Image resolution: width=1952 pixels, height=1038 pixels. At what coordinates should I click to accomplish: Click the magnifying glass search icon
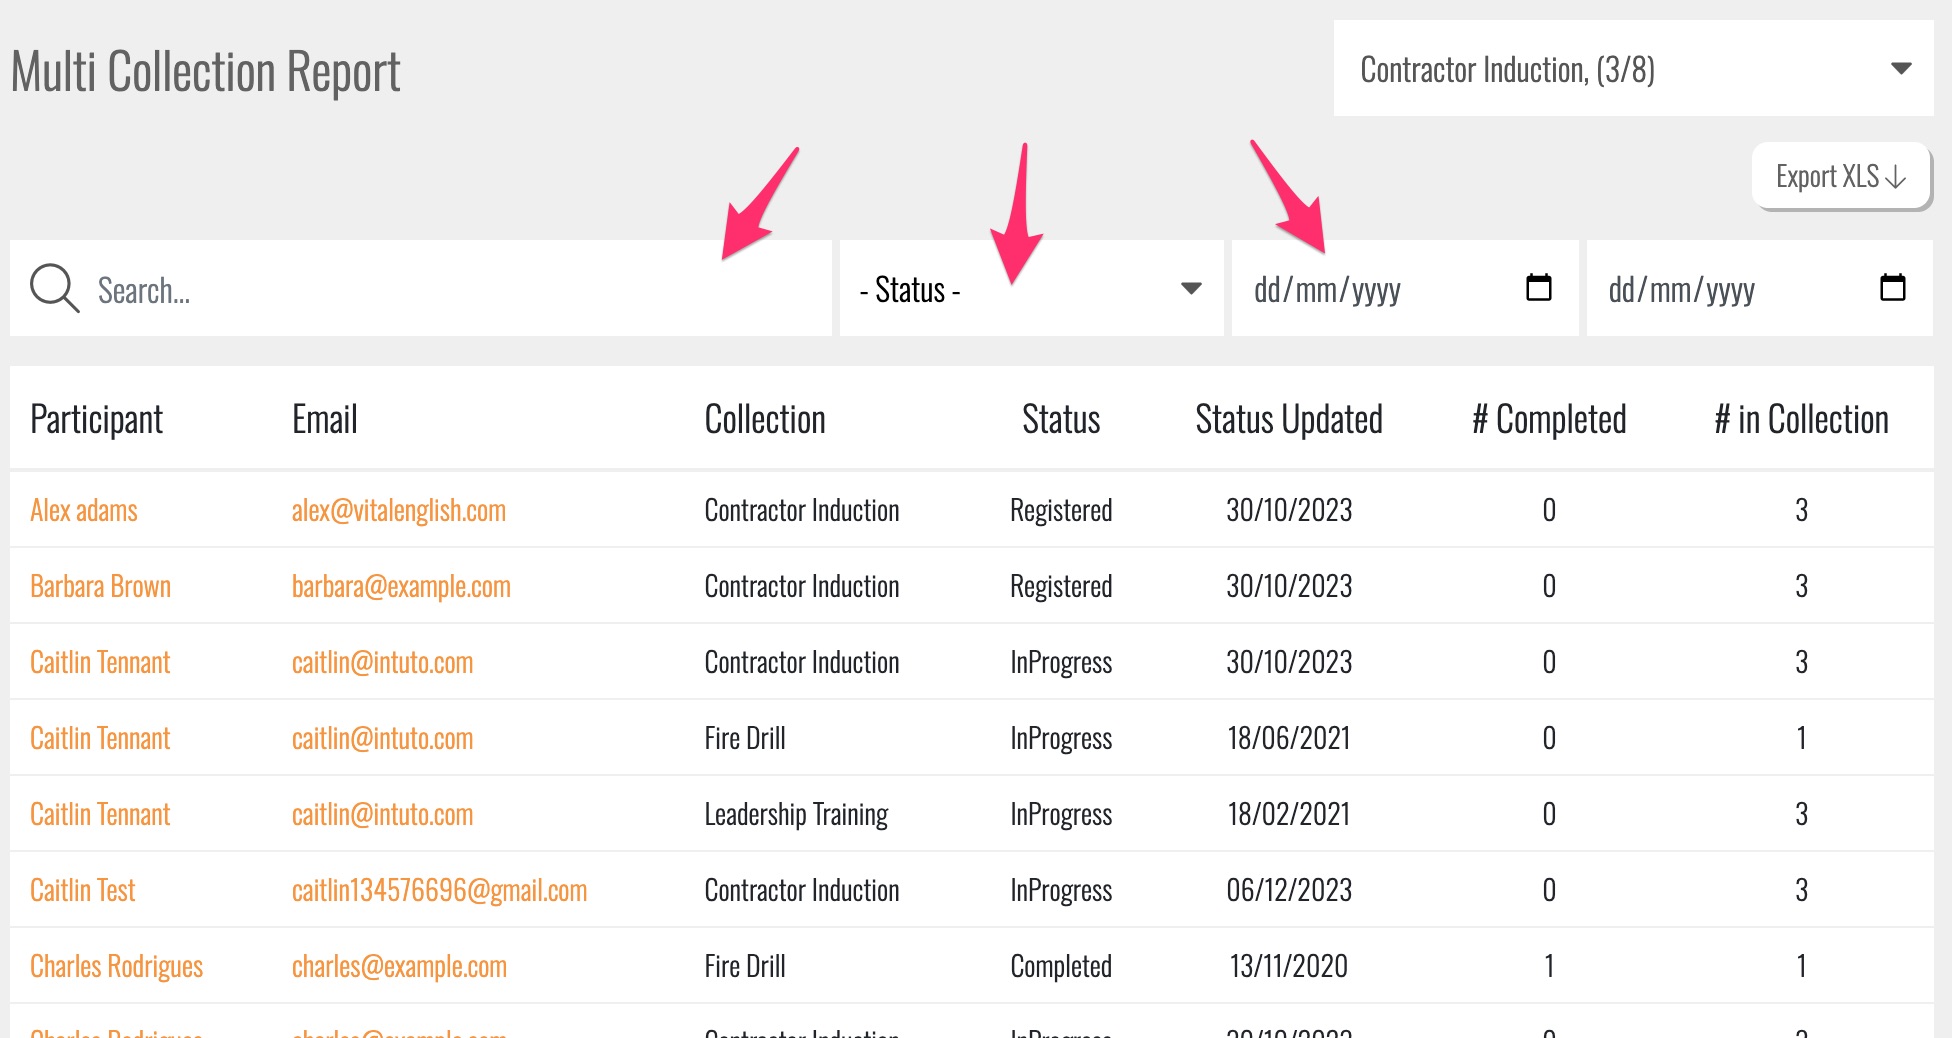(x=54, y=289)
